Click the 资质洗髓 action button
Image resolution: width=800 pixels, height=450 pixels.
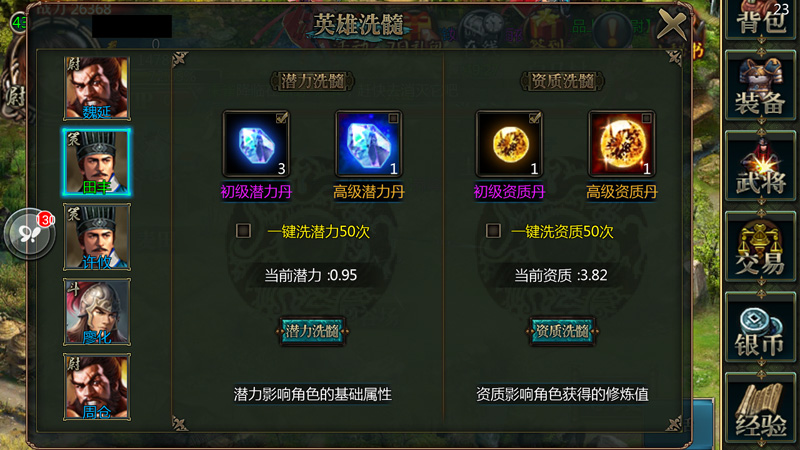(x=562, y=331)
